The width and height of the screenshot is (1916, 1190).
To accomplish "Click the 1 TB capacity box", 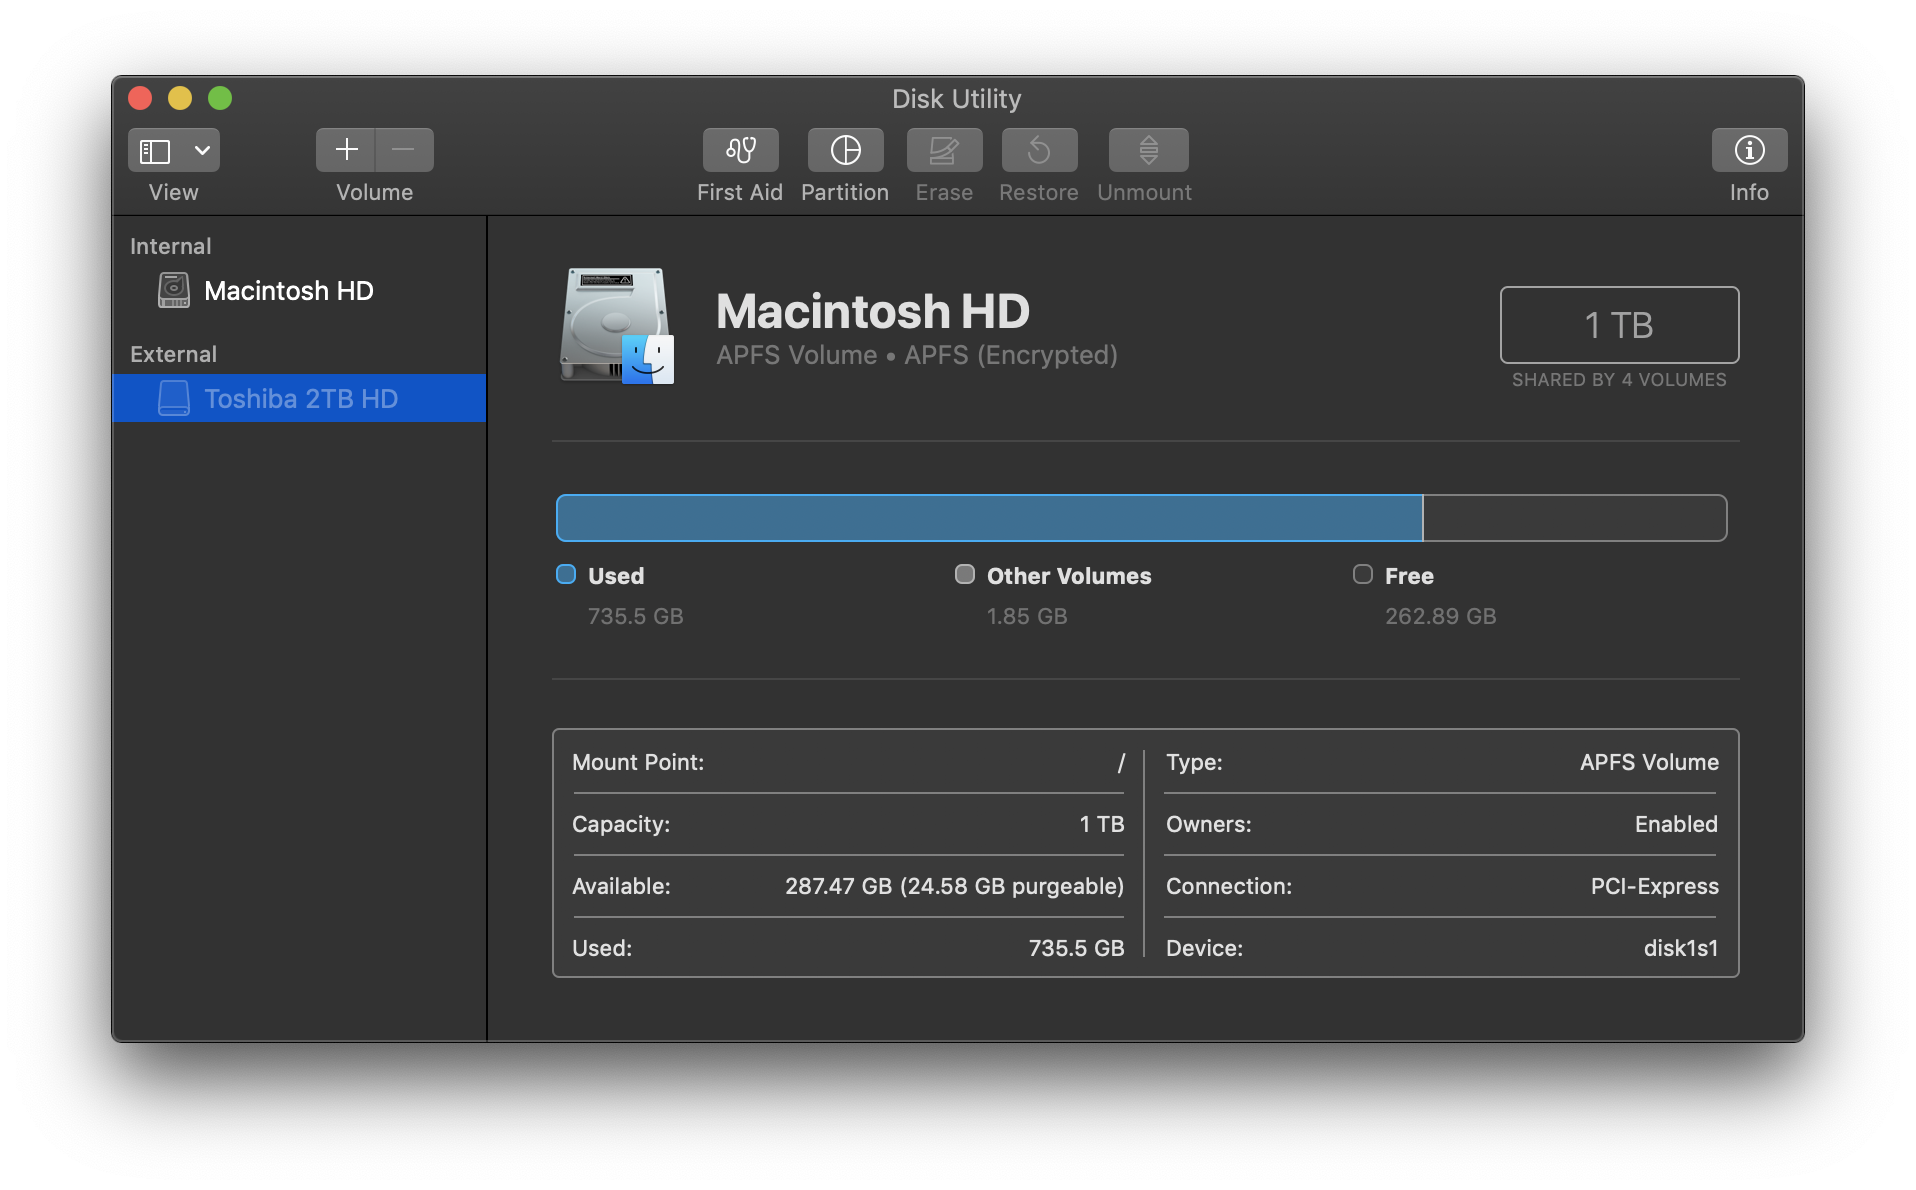I will click(x=1619, y=325).
